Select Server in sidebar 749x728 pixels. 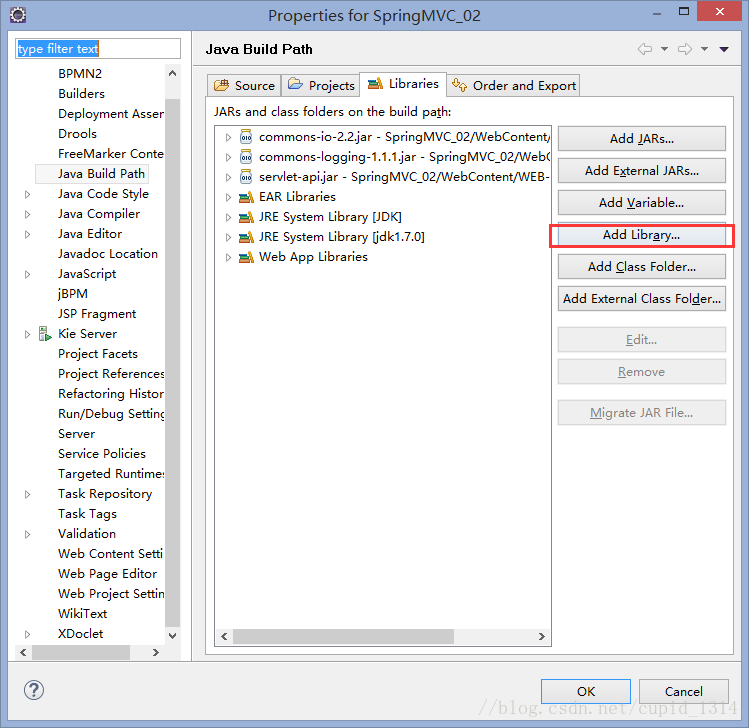point(76,434)
